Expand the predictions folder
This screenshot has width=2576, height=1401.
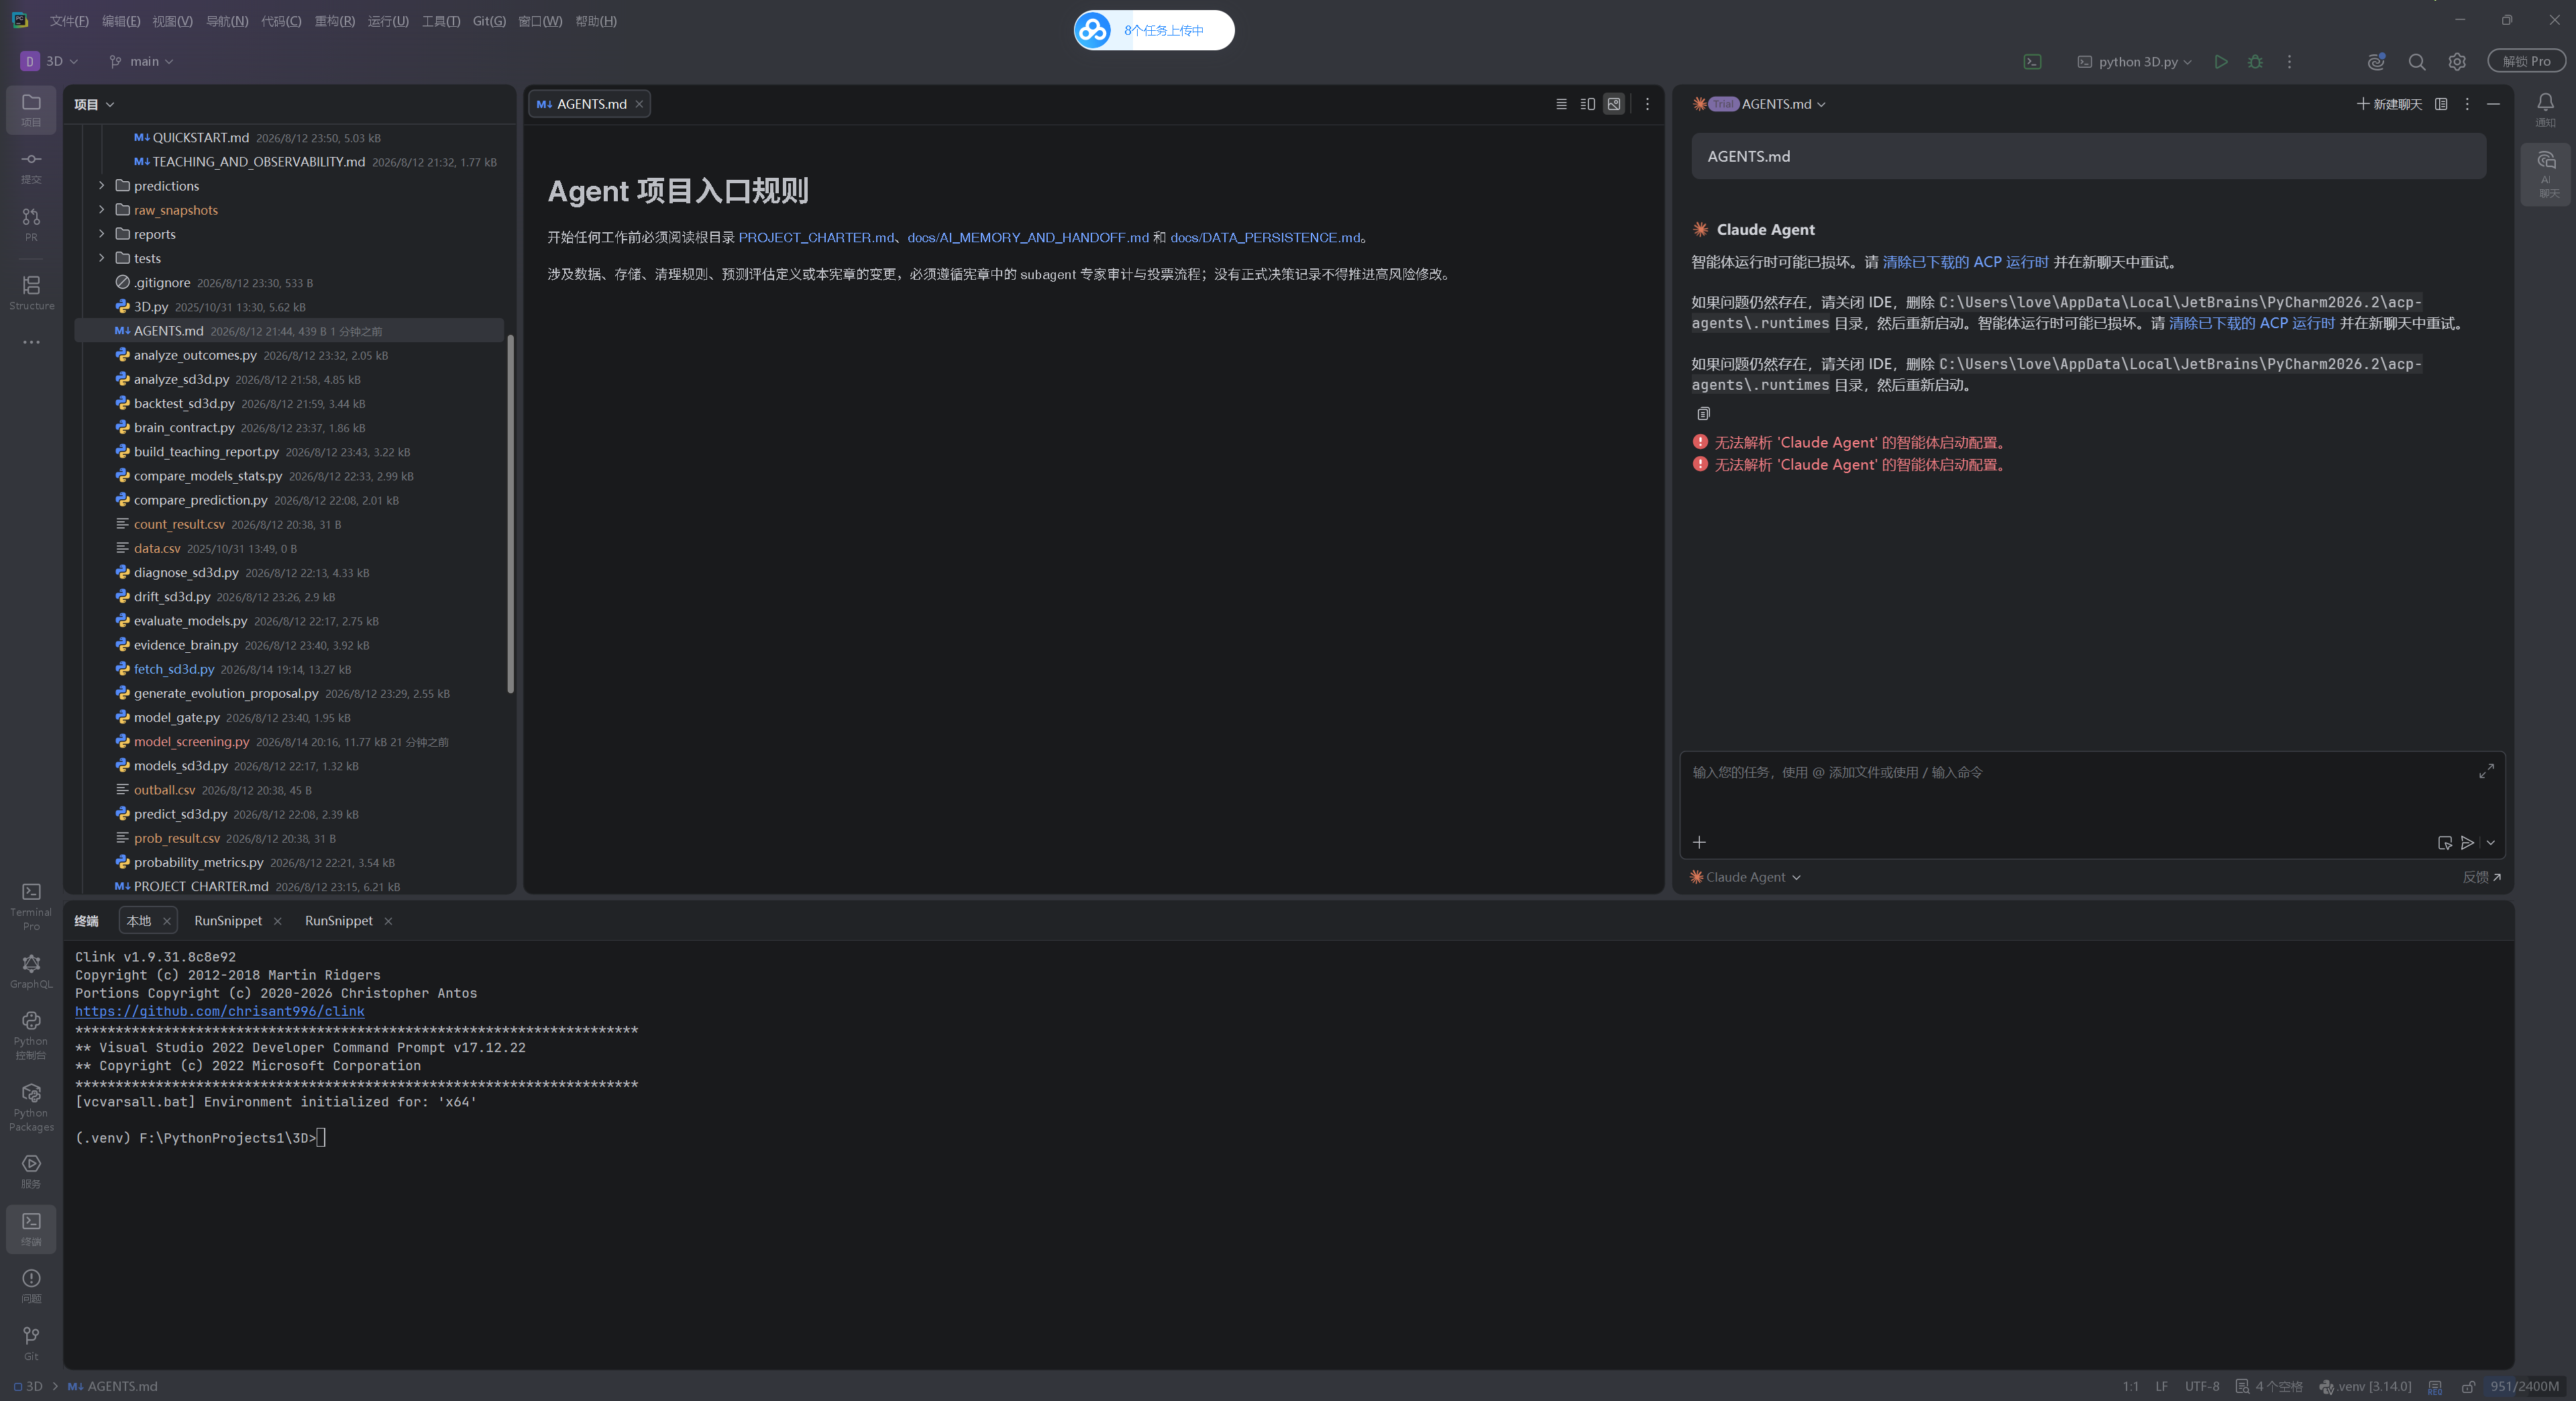point(101,185)
